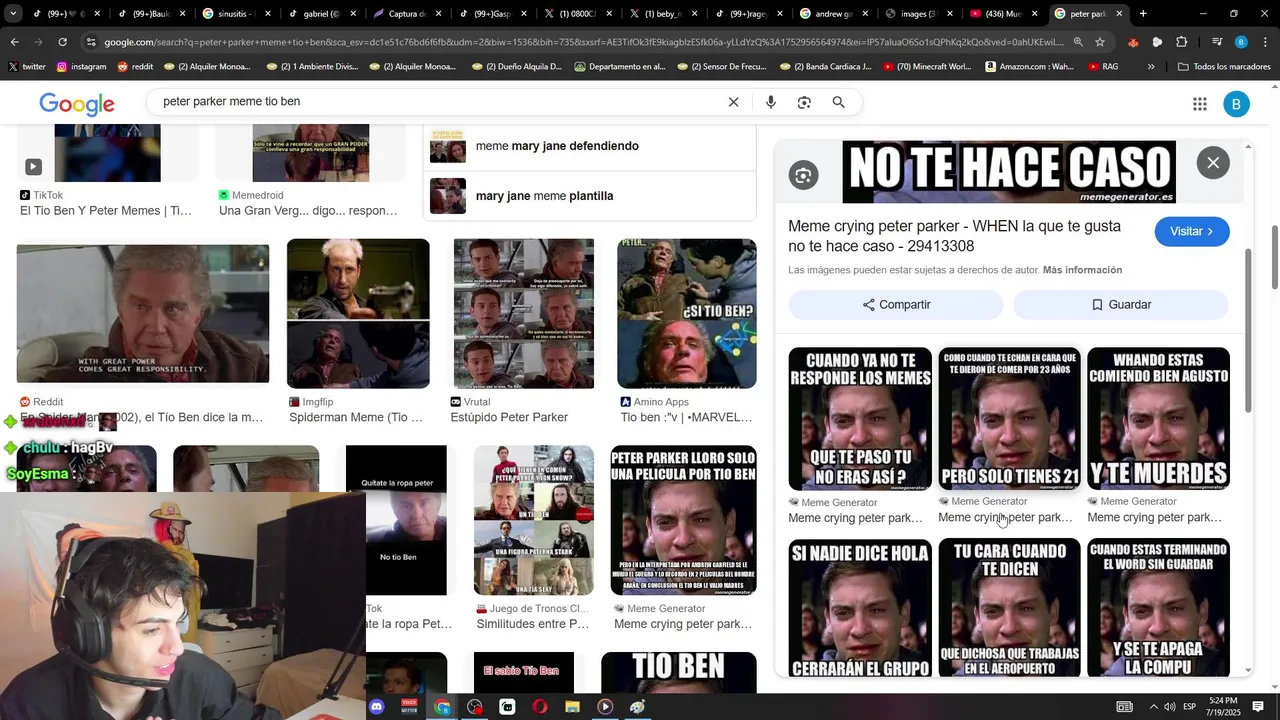Open the Paint palette taskbar icon
The image size is (1280, 720).
click(x=637, y=707)
